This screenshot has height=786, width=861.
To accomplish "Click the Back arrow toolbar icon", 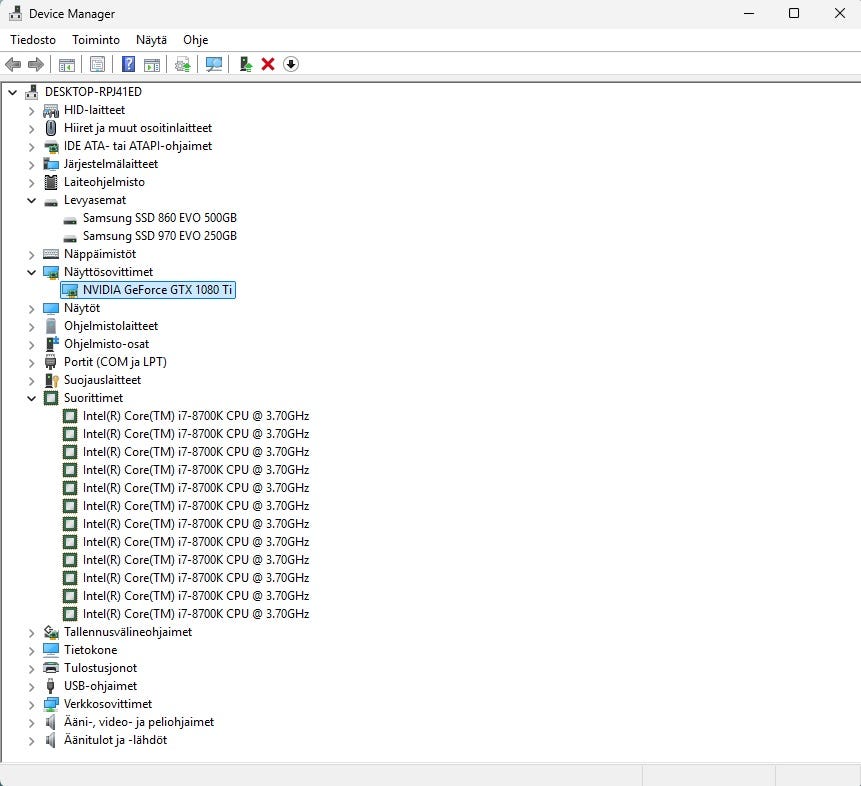I will (13, 64).
